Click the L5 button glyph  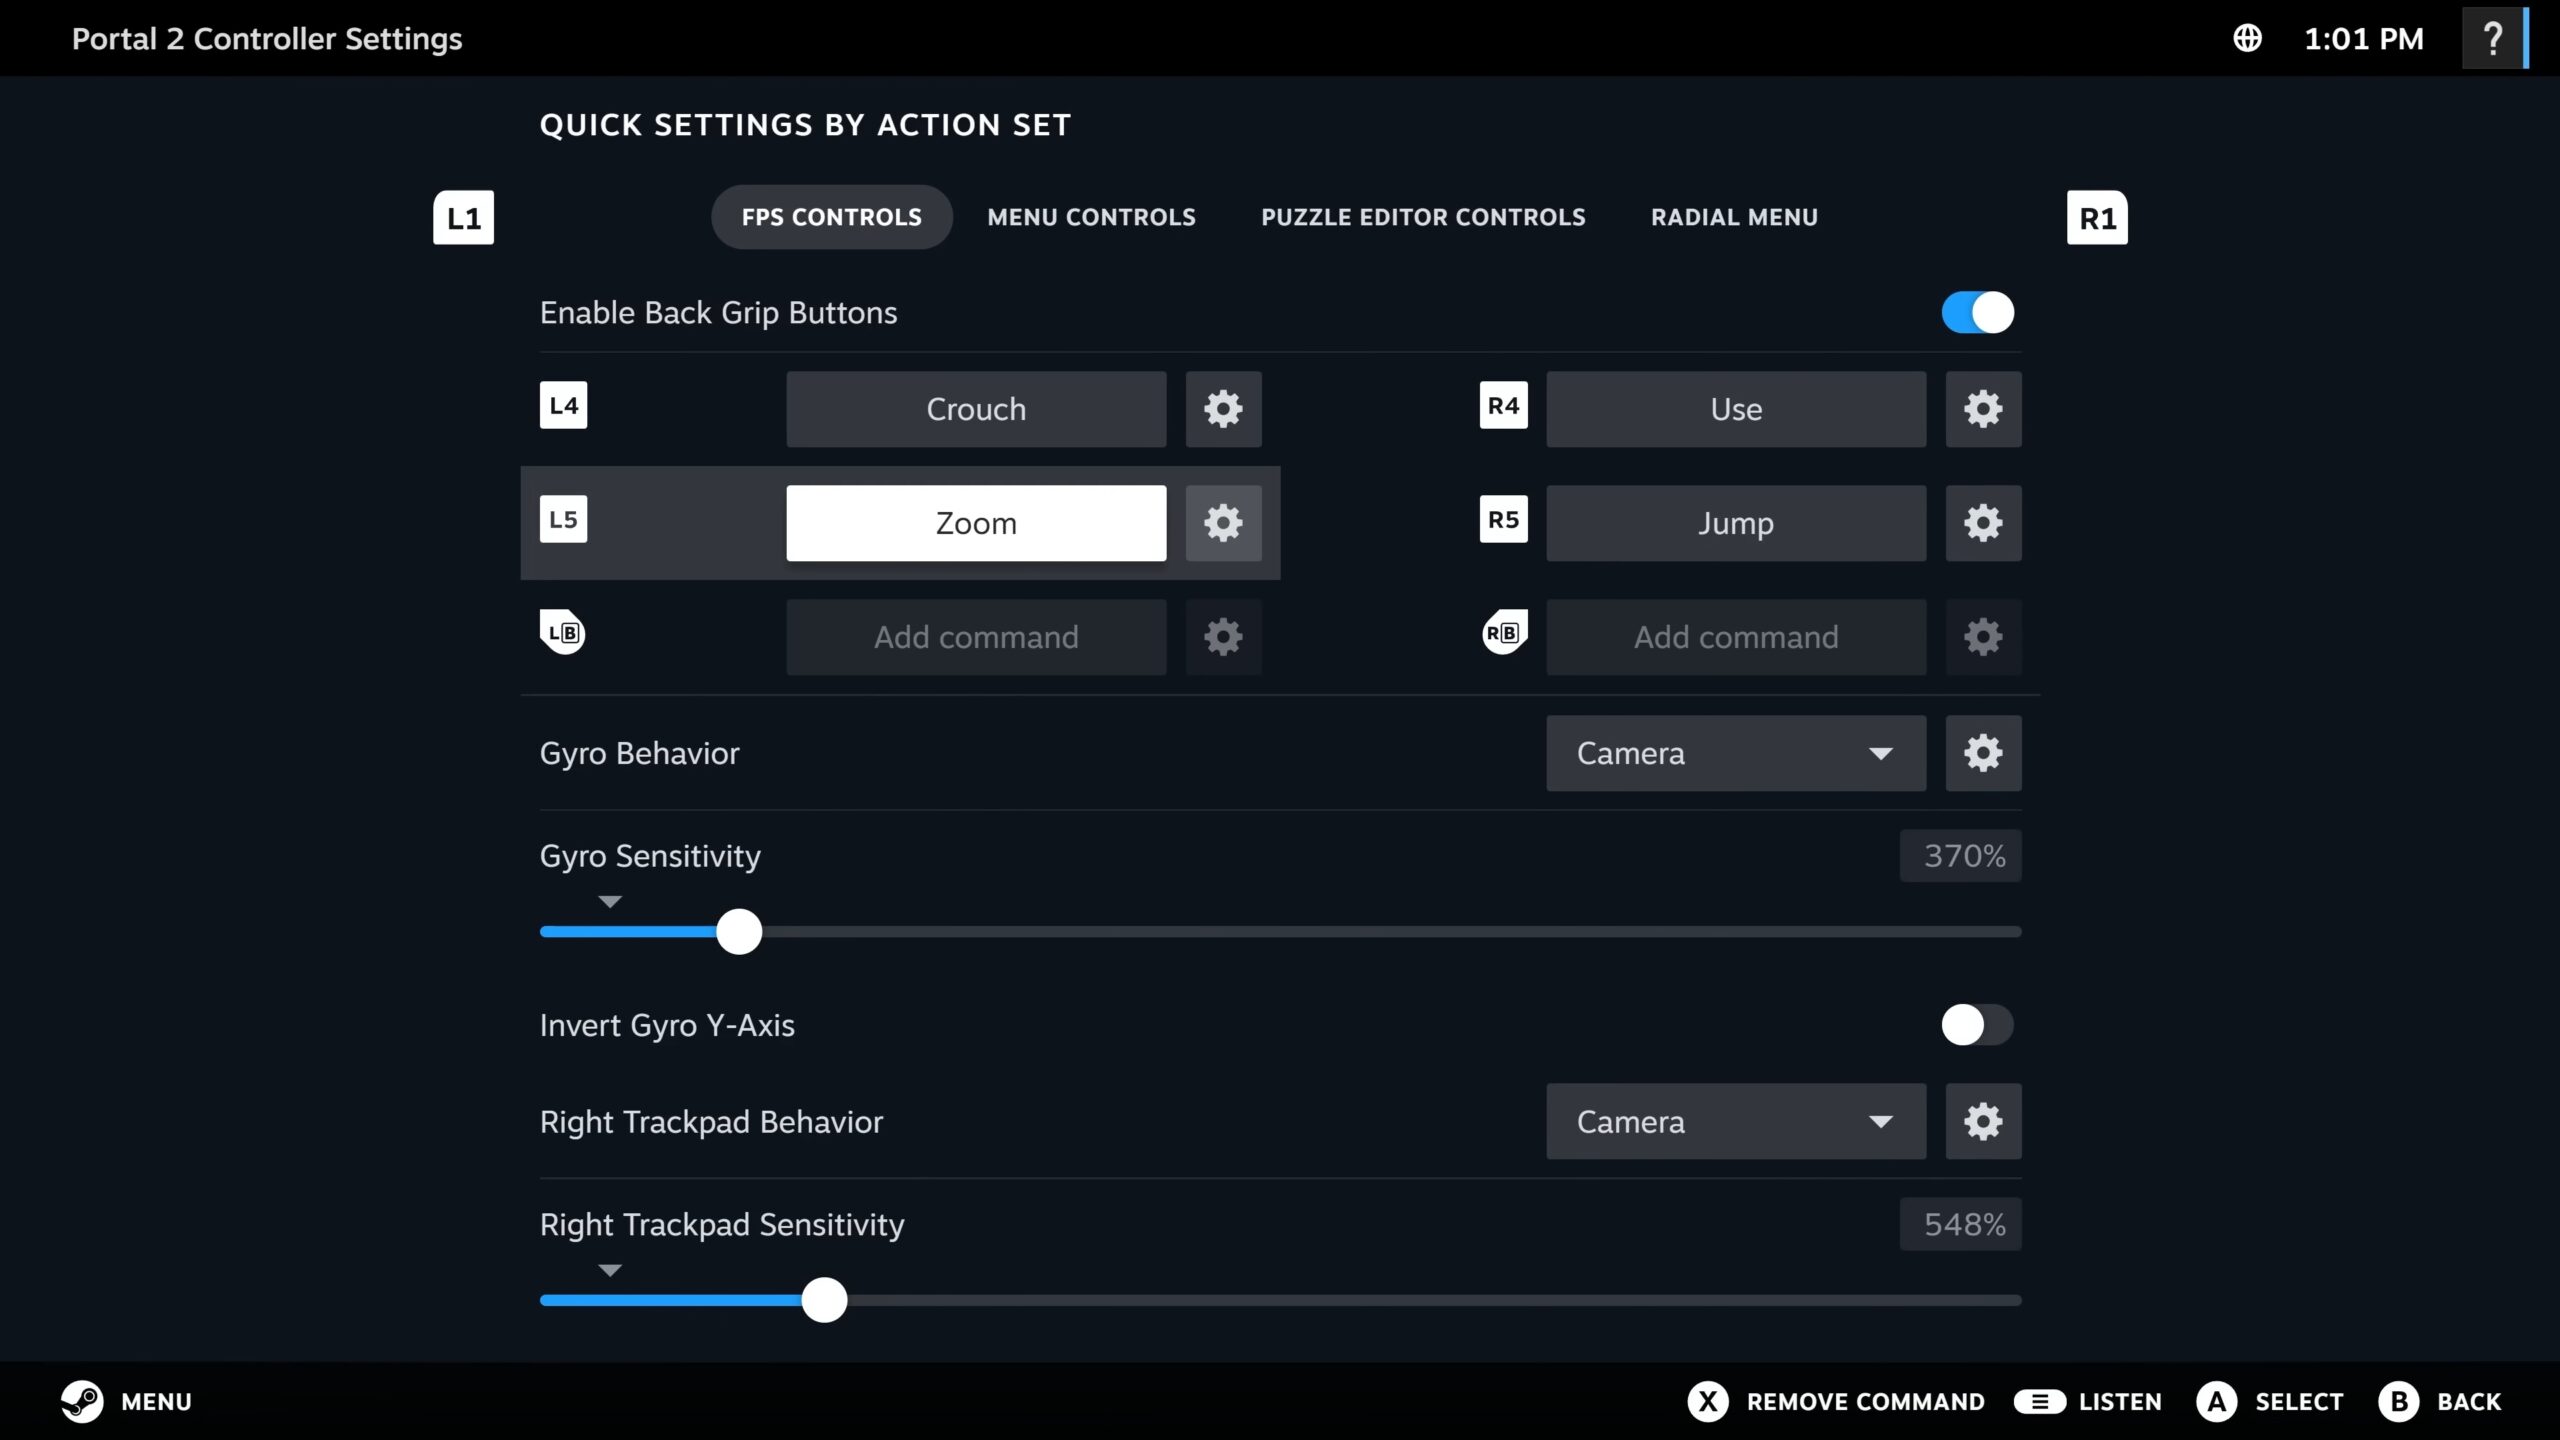[x=563, y=519]
